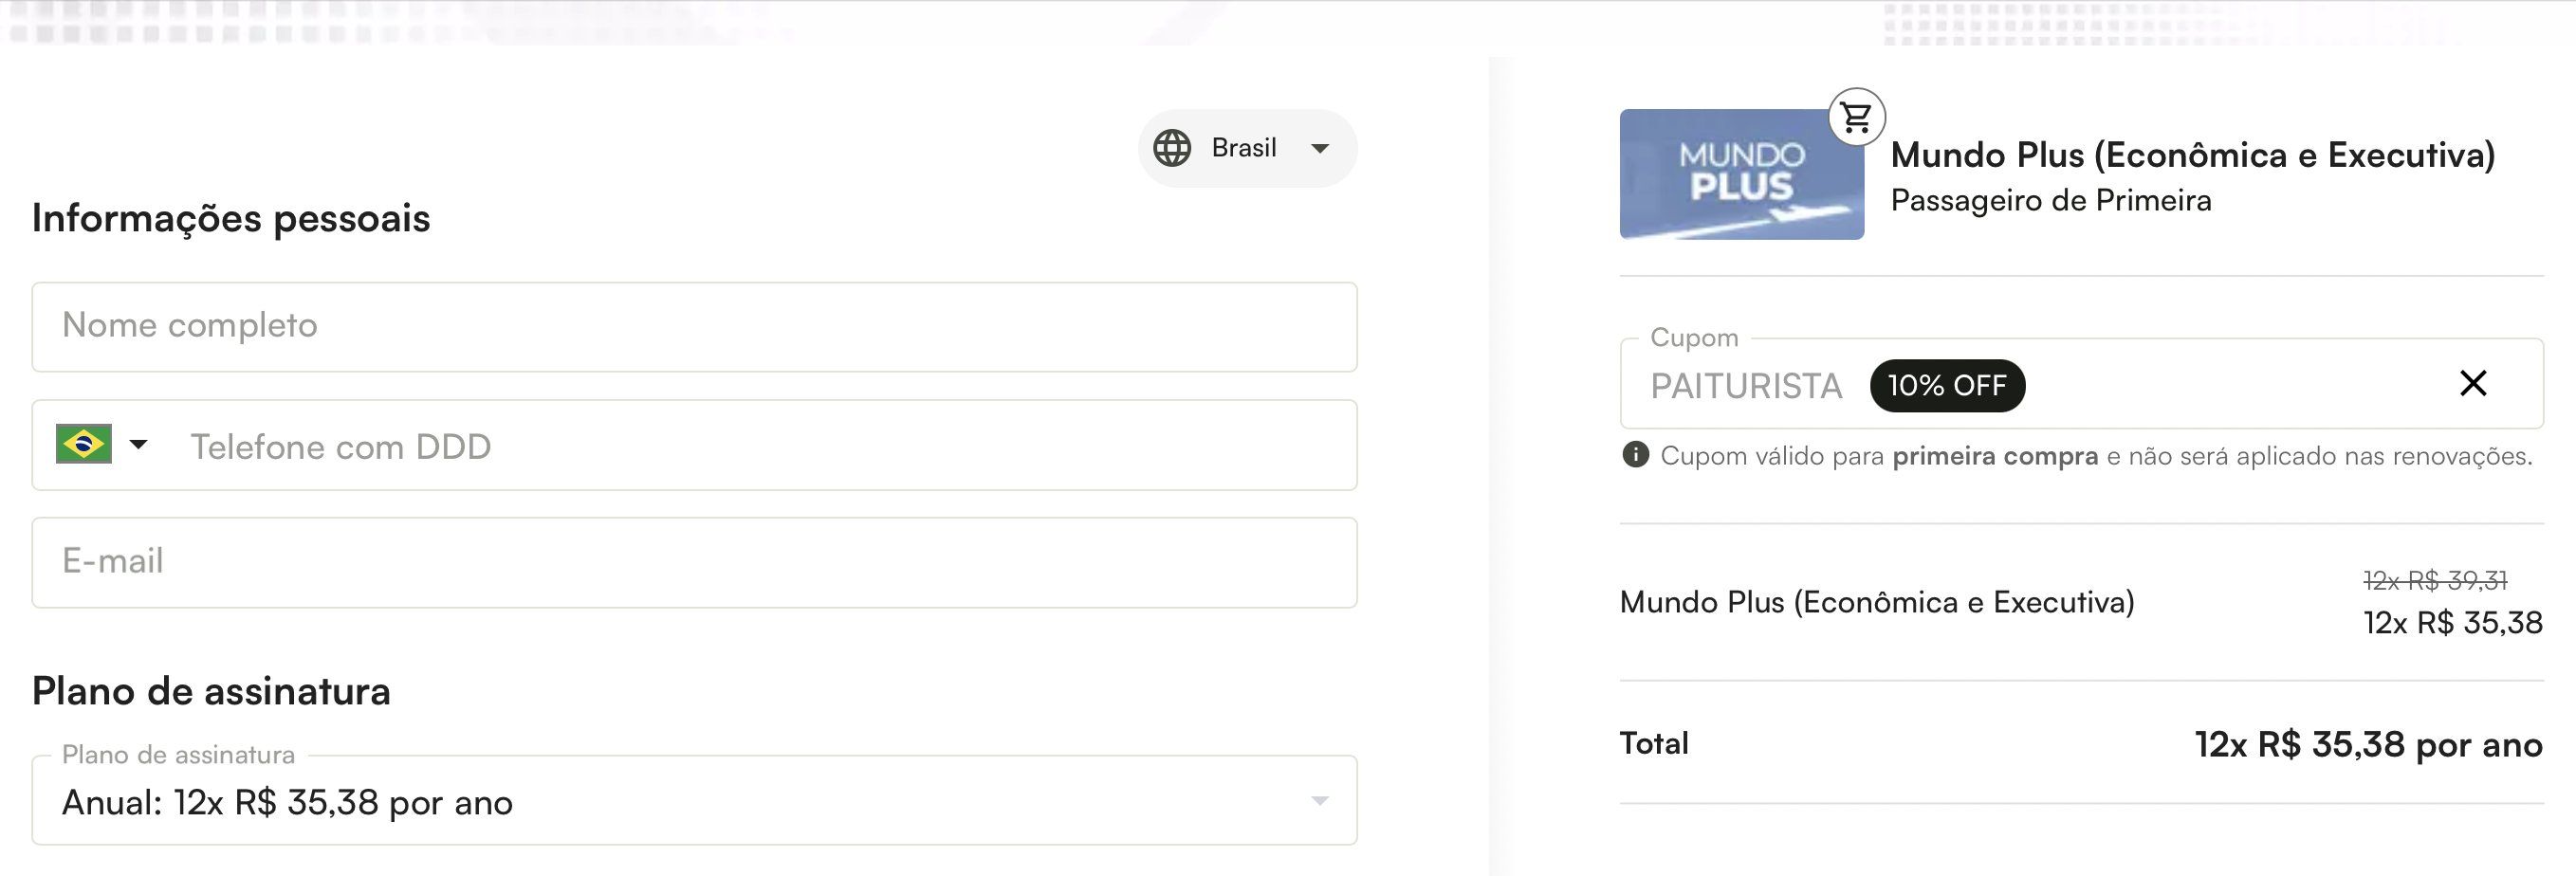
Task: Click the Total price 12x R$ 35,38
Action: (x=2367, y=745)
